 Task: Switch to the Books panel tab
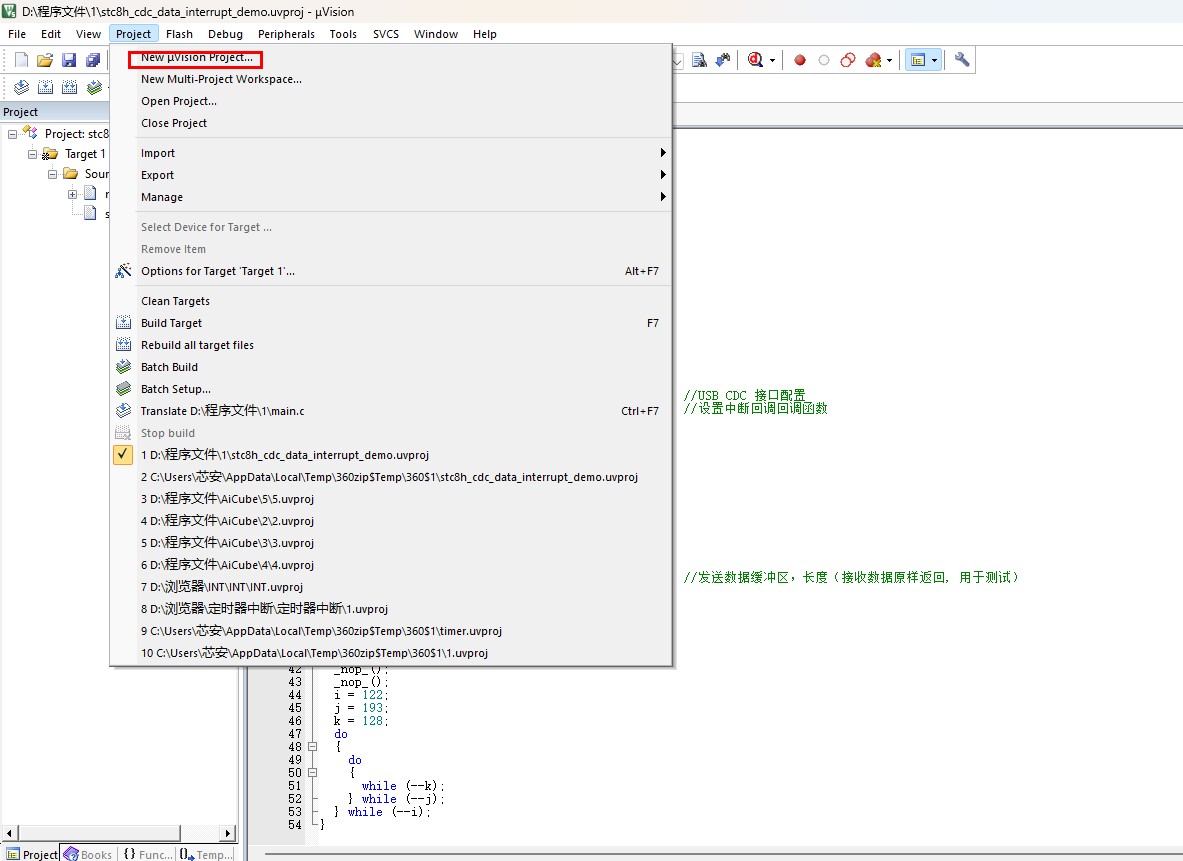[88, 854]
